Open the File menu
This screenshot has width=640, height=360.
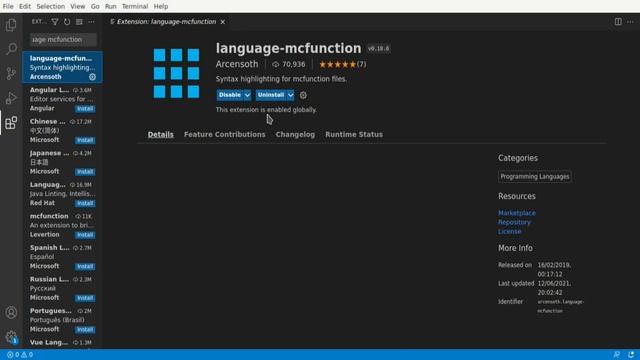[8, 7]
